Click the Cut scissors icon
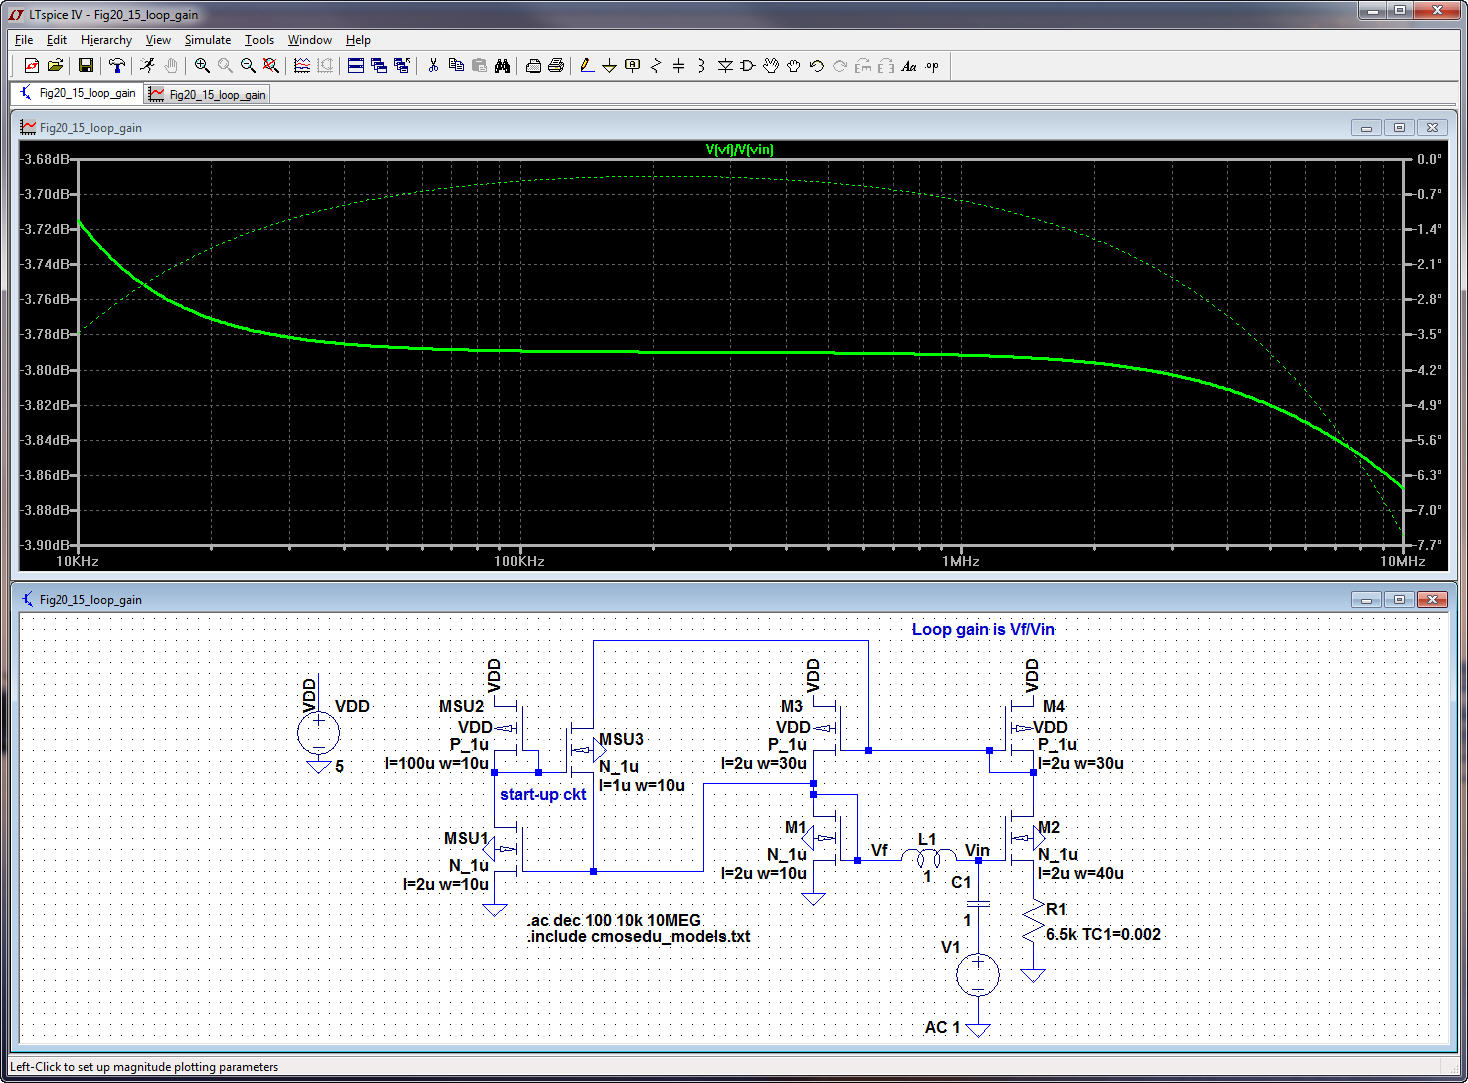This screenshot has height=1083, width=1468. (x=433, y=66)
